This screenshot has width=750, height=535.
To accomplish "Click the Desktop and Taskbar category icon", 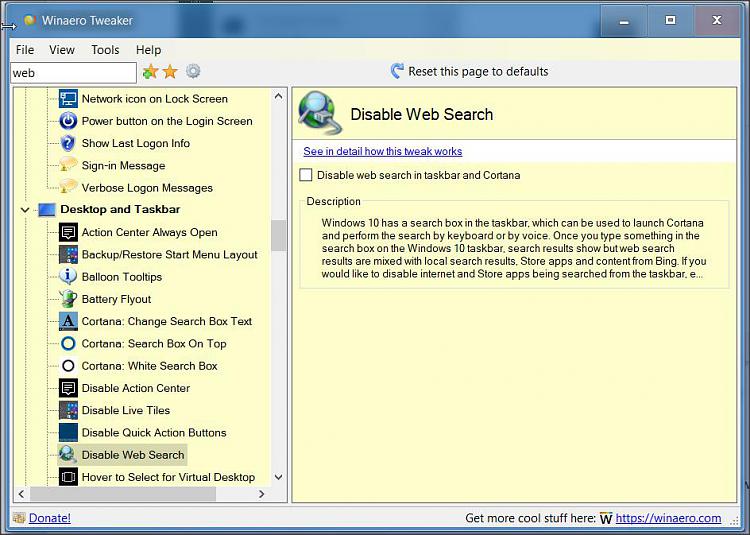I will (47, 209).
